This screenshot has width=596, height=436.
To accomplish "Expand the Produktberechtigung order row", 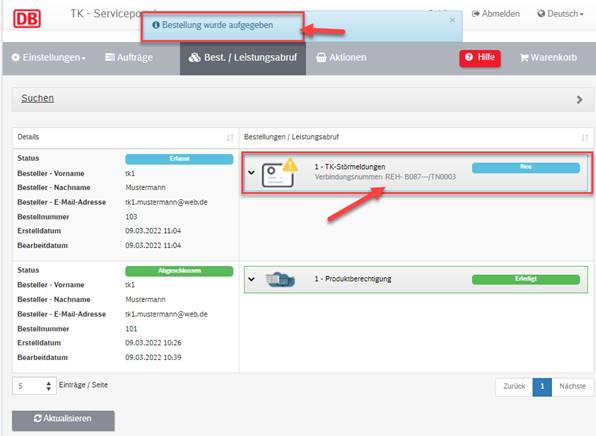I will pos(251,279).
